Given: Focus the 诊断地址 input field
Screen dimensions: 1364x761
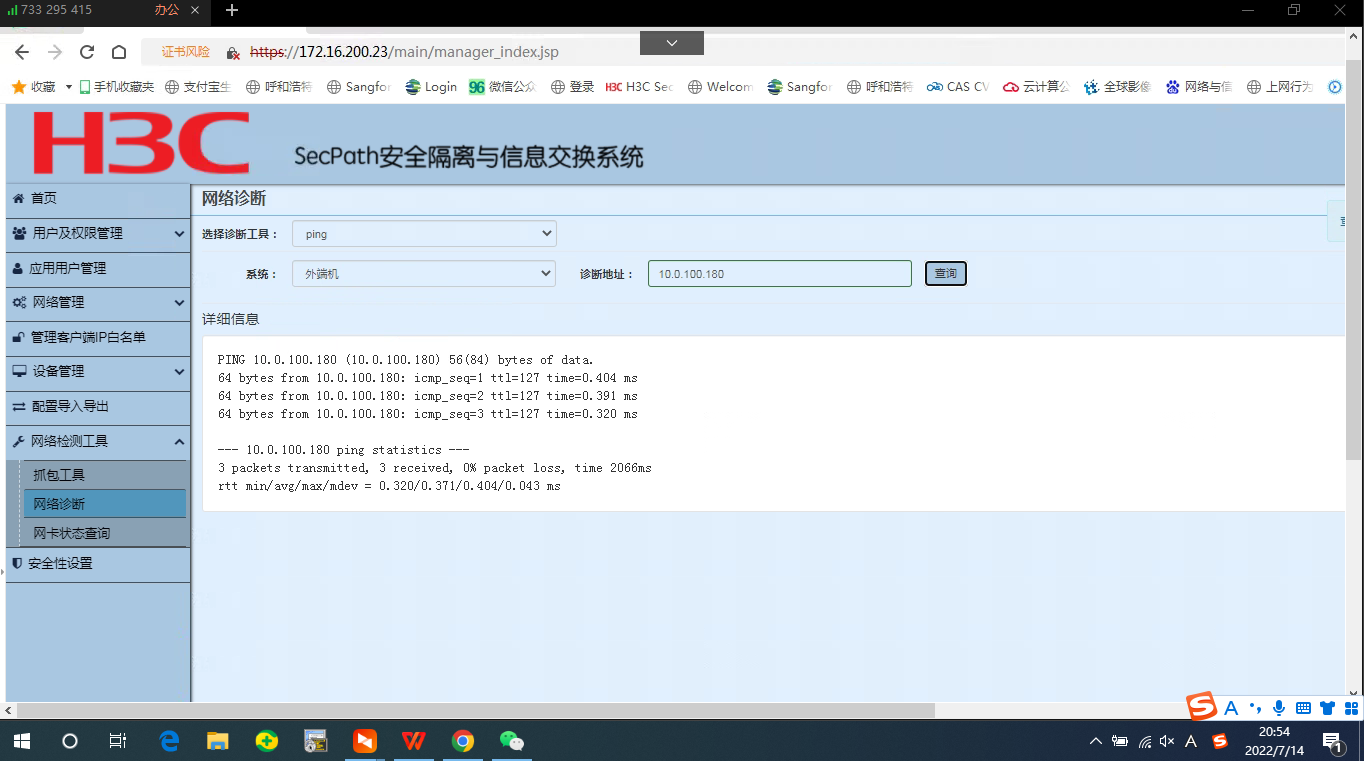Looking at the screenshot, I should [780, 273].
